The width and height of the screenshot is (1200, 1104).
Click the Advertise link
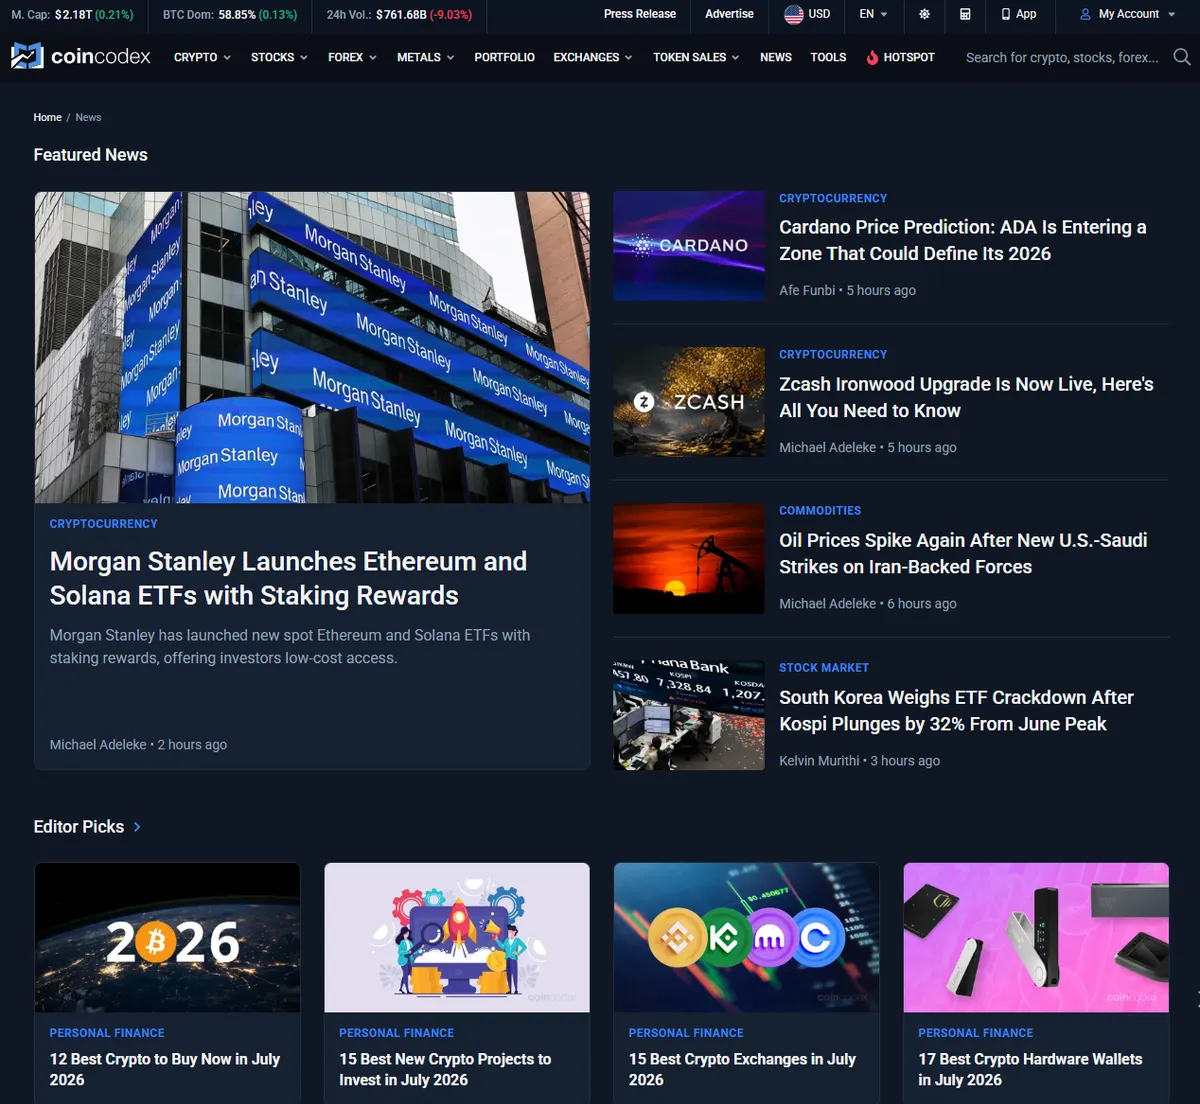(729, 14)
